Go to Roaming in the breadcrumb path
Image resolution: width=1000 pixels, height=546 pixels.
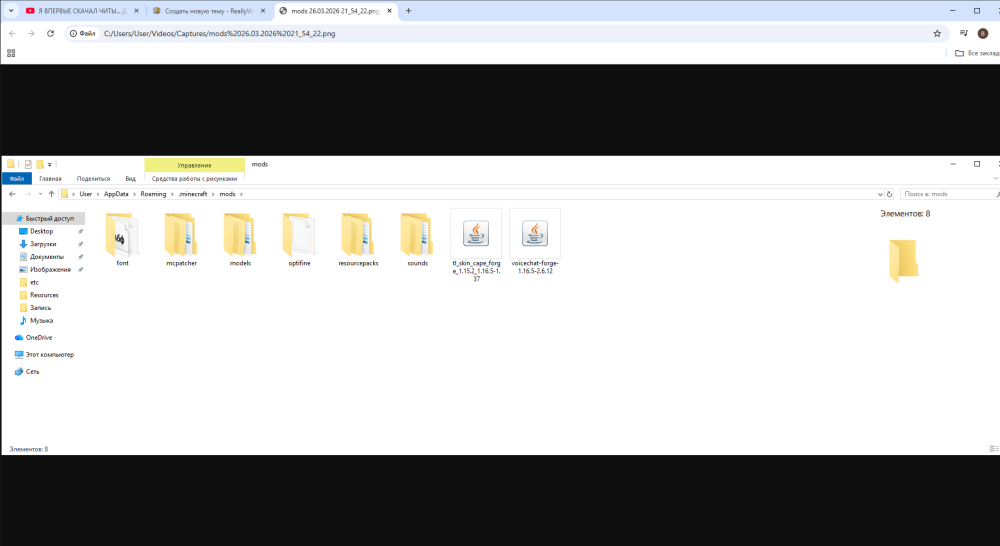(x=153, y=194)
